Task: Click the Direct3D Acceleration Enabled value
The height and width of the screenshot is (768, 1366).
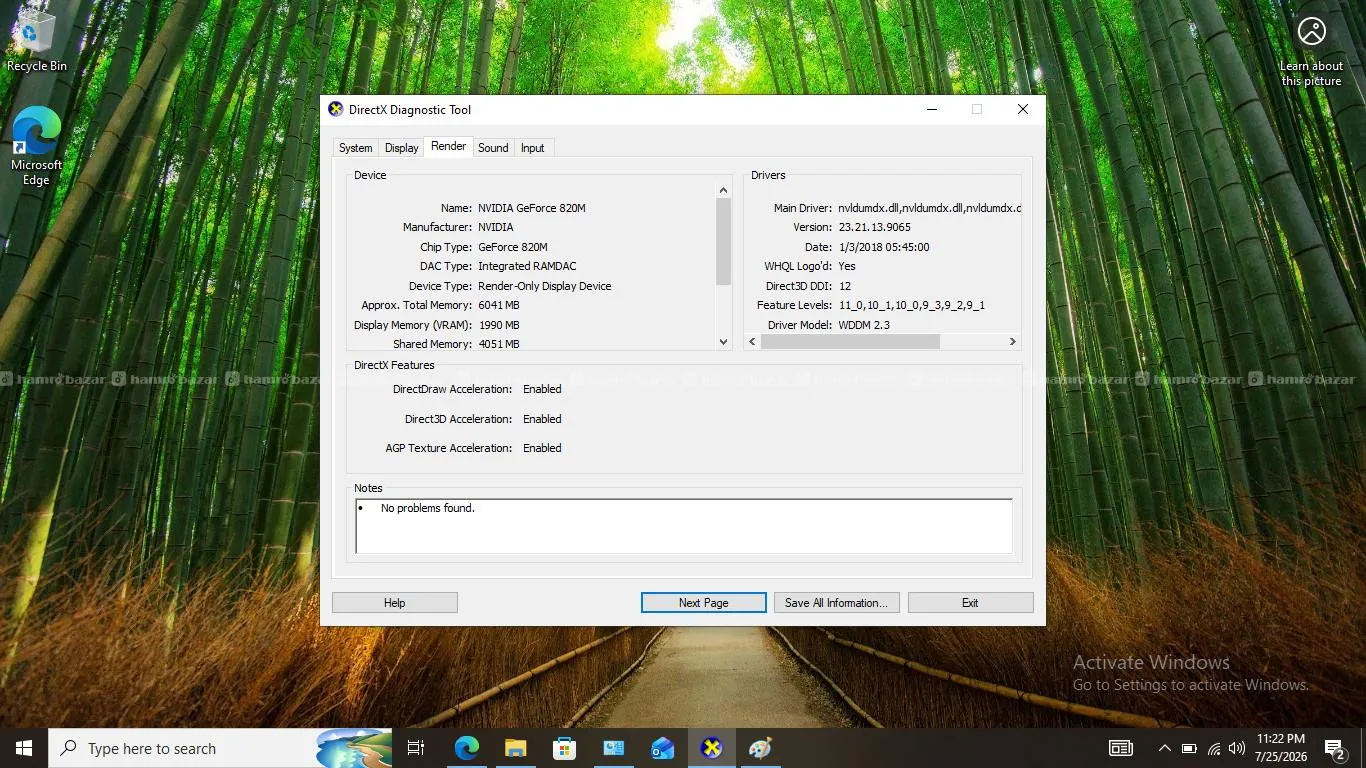Action: [x=542, y=419]
